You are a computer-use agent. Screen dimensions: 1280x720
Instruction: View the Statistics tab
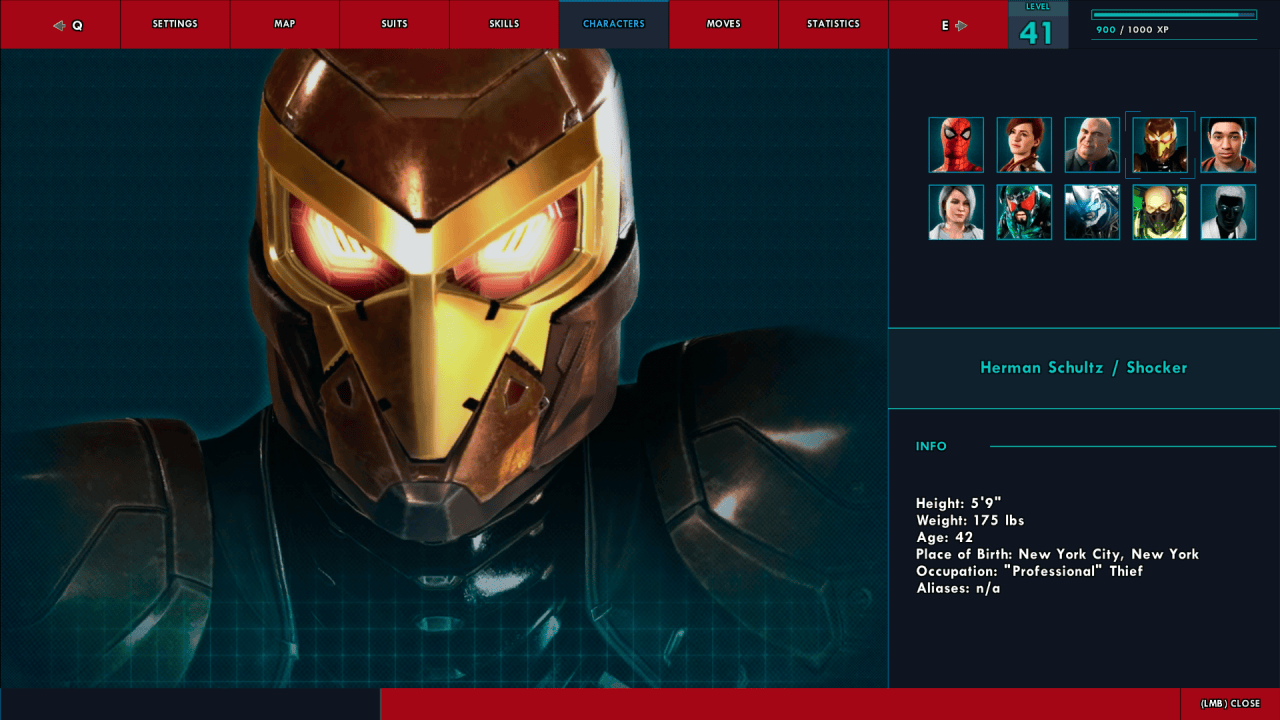[x=833, y=24]
